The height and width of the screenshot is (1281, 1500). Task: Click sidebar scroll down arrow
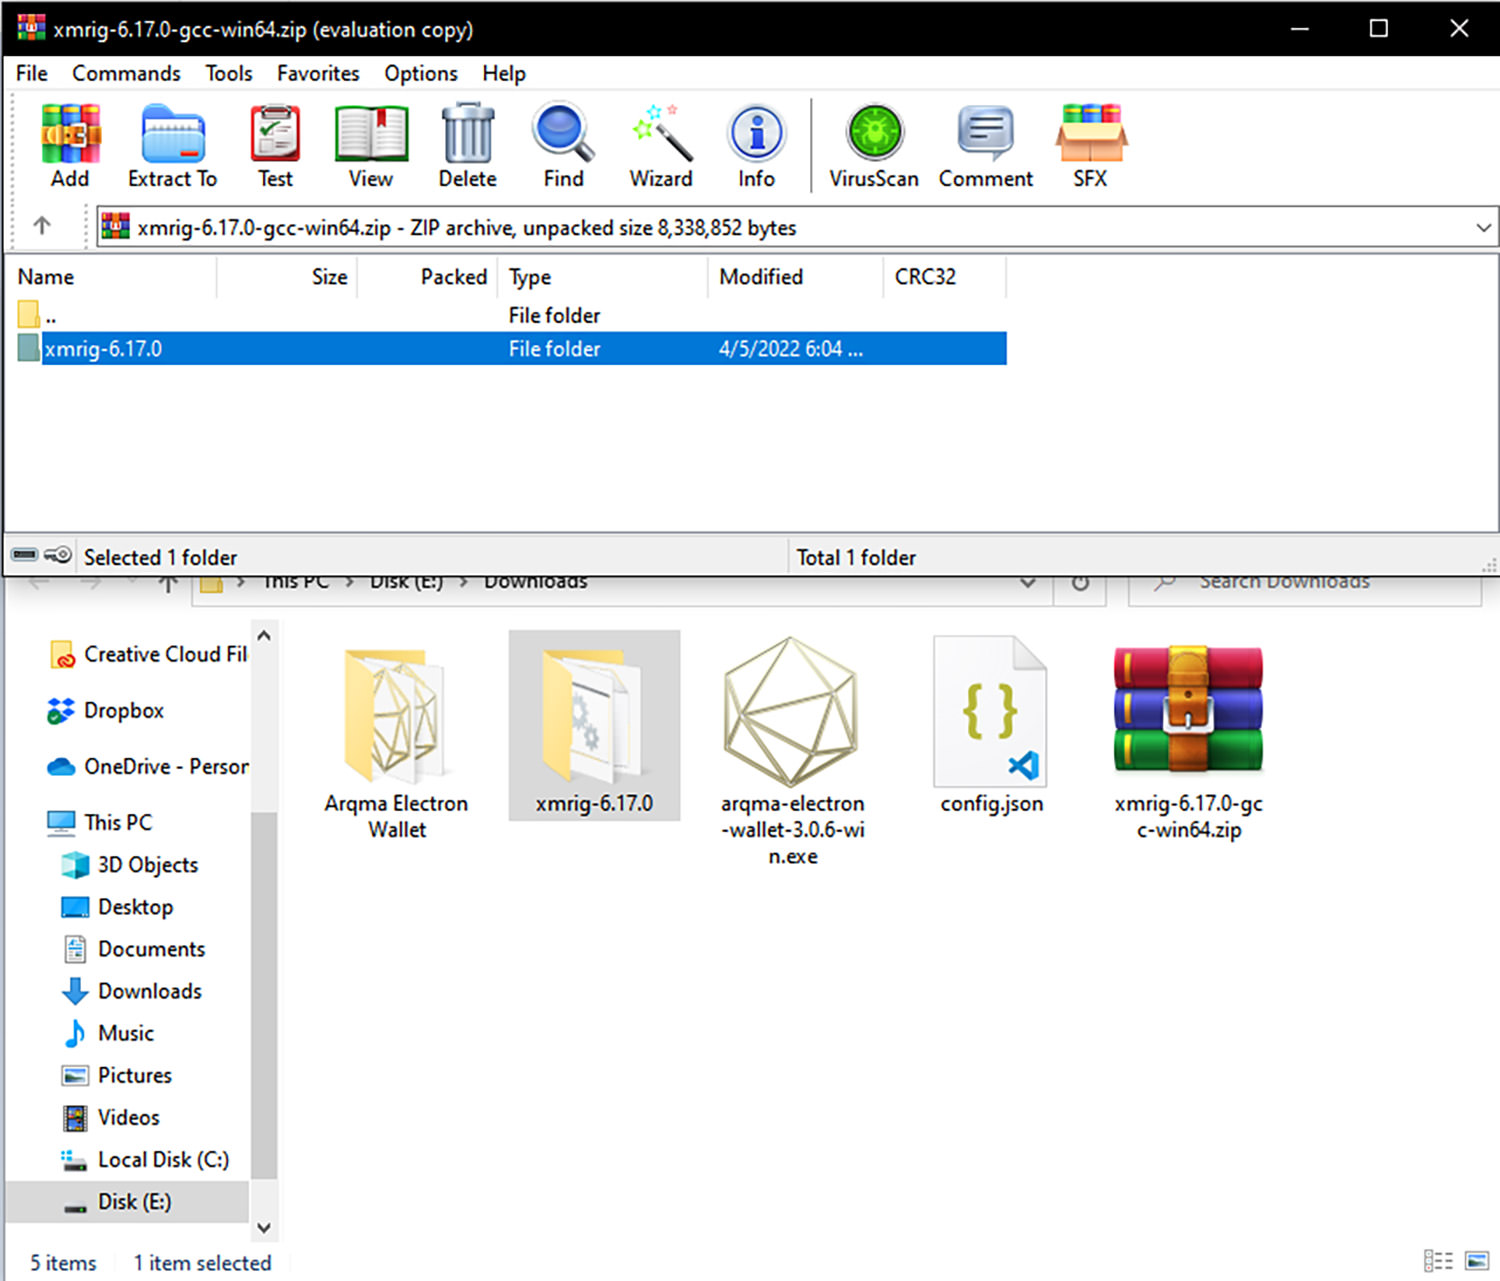(x=264, y=1227)
